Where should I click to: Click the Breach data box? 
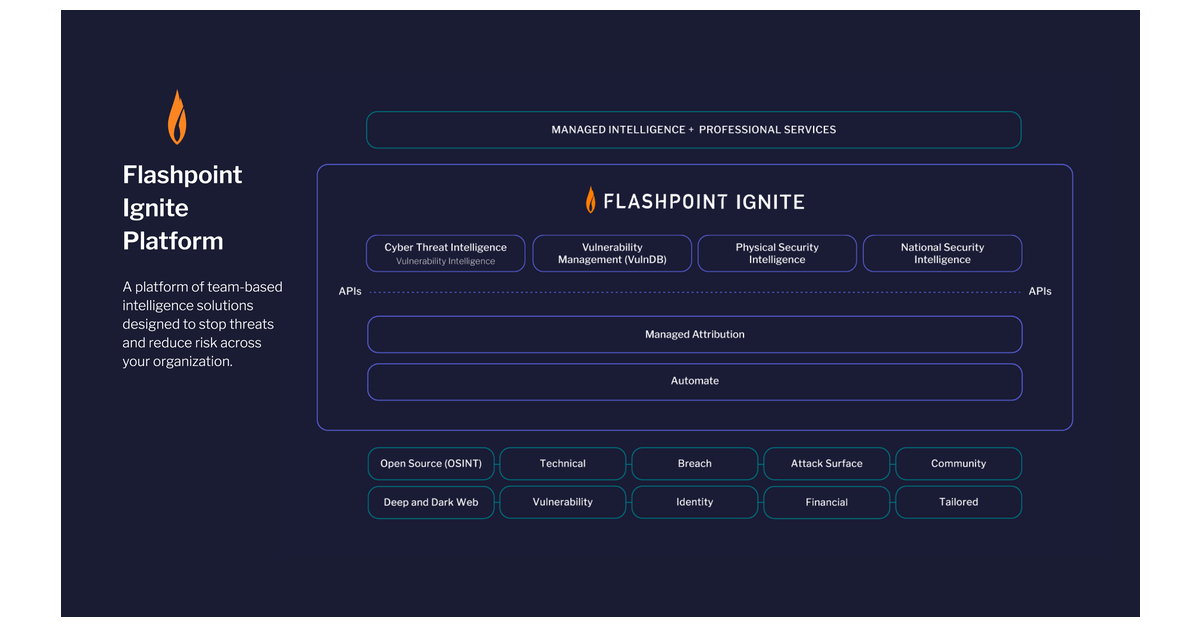coord(695,464)
